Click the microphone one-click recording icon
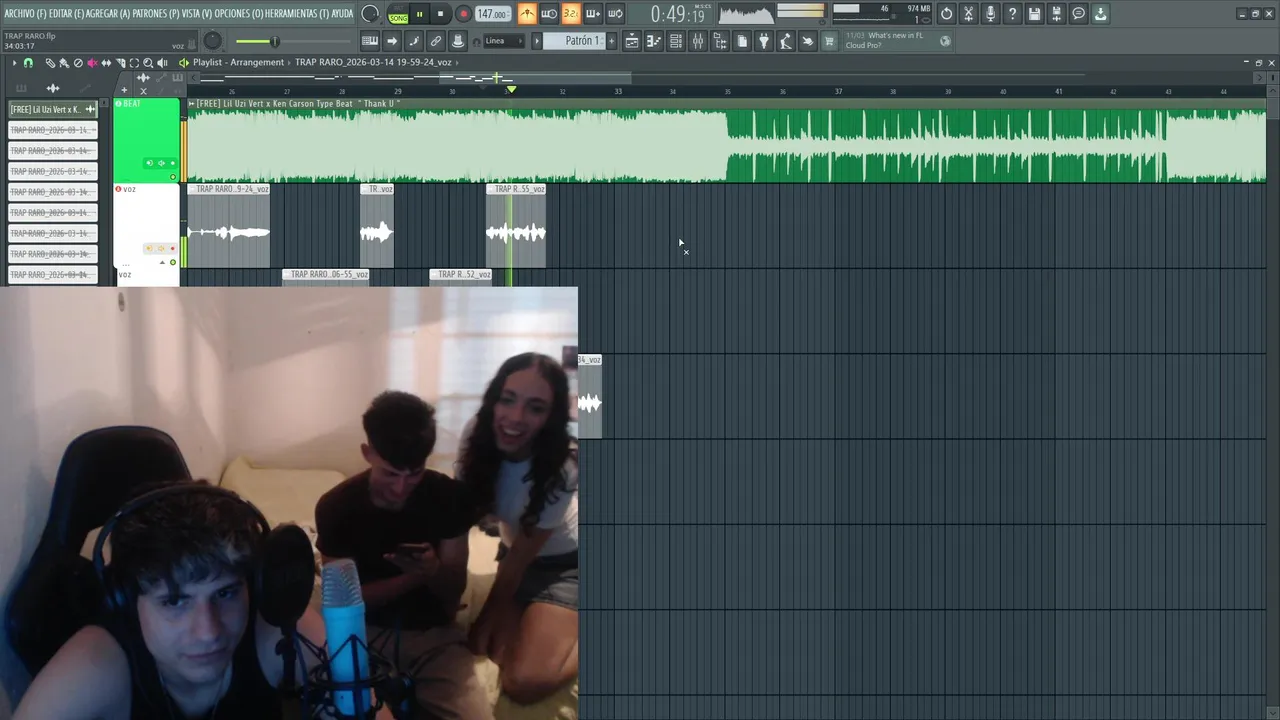The height and width of the screenshot is (720, 1280). (991, 14)
